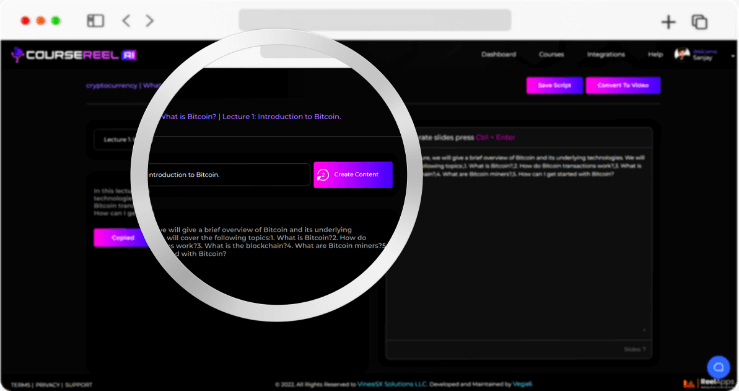The image size is (739, 391).
Task: Click the CourseReel AI logo
Action: pyautogui.click(x=74, y=55)
